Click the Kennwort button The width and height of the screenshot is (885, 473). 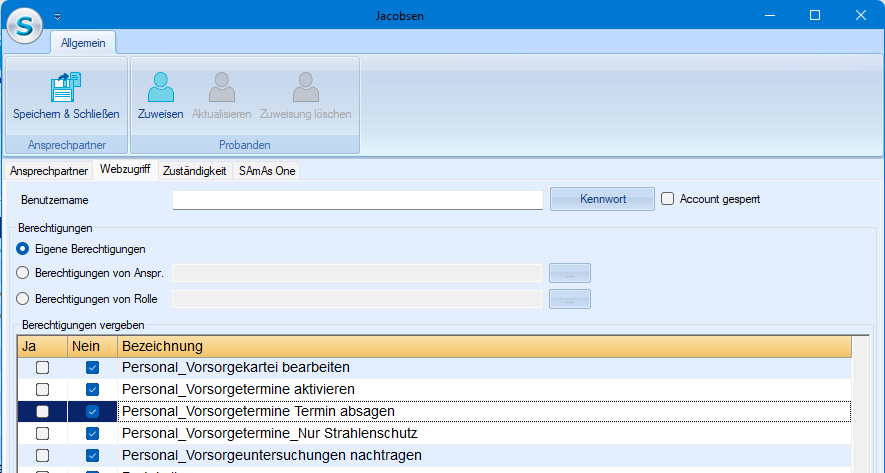[603, 199]
